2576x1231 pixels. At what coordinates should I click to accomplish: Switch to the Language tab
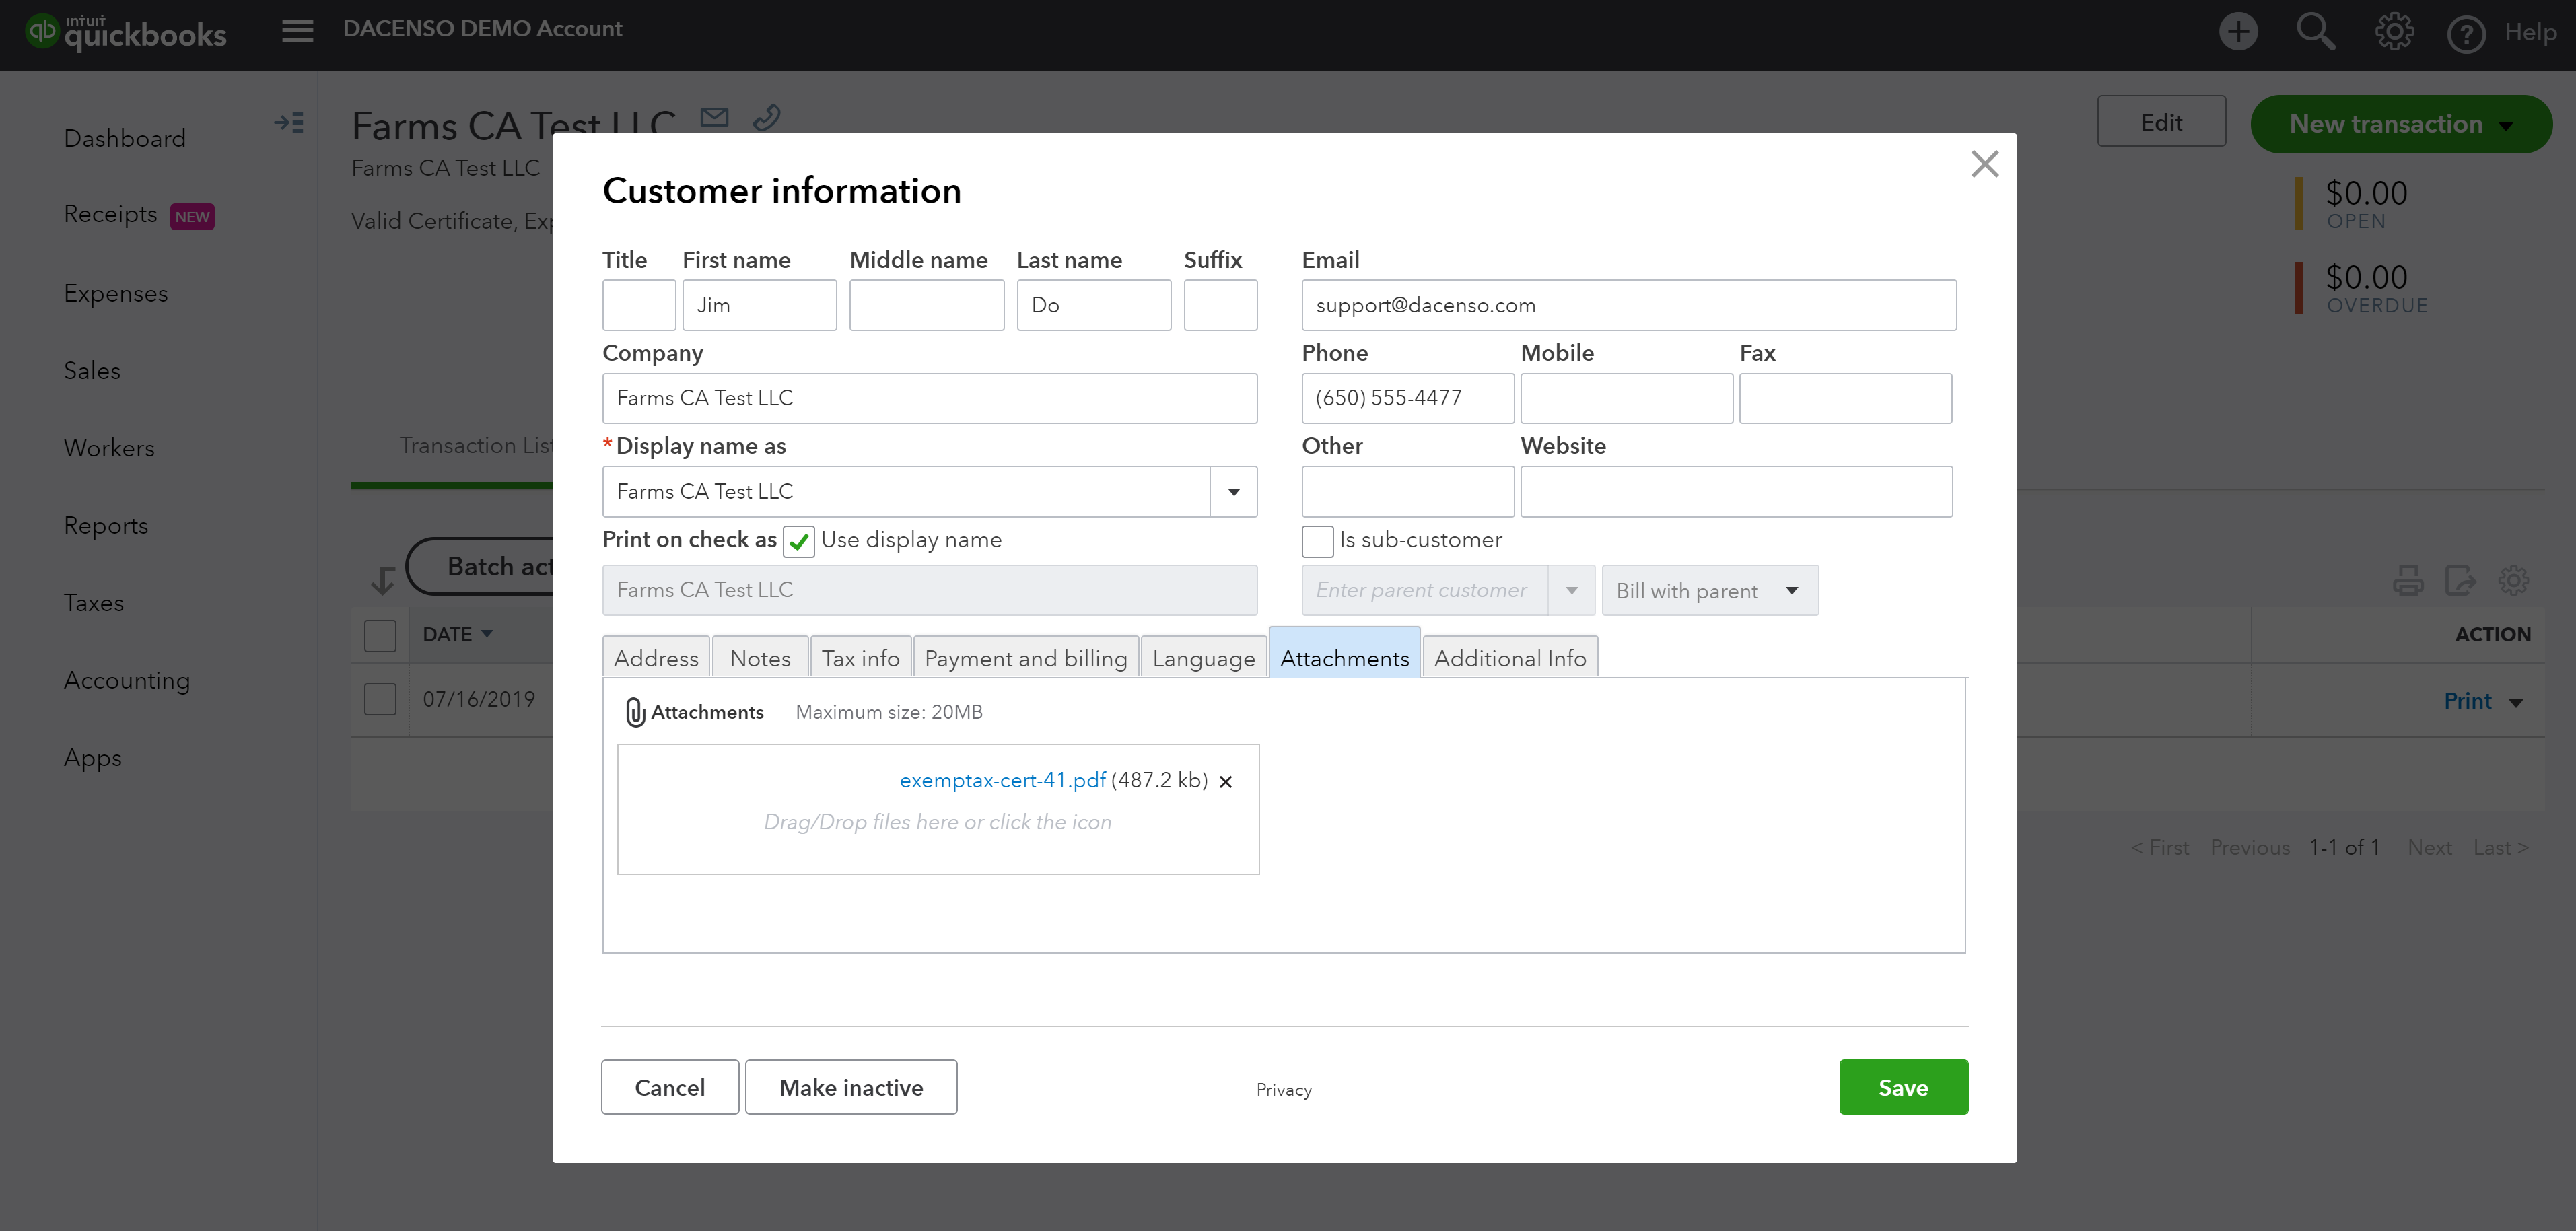click(1203, 658)
